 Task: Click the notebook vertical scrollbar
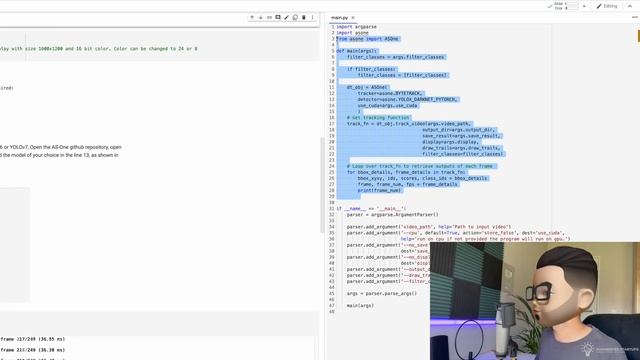(322, 185)
